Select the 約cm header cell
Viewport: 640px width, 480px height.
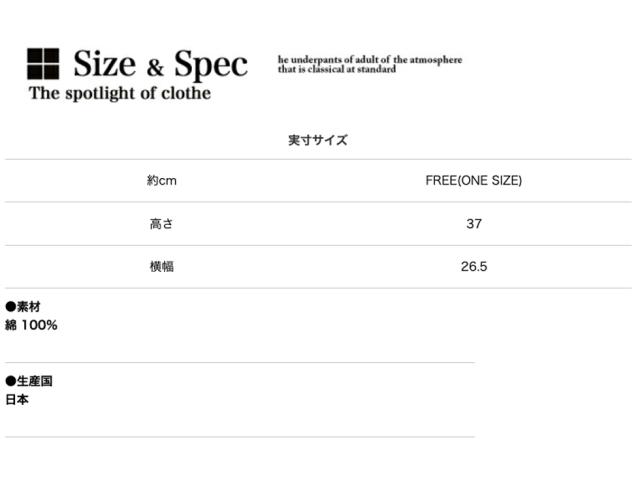(x=161, y=181)
